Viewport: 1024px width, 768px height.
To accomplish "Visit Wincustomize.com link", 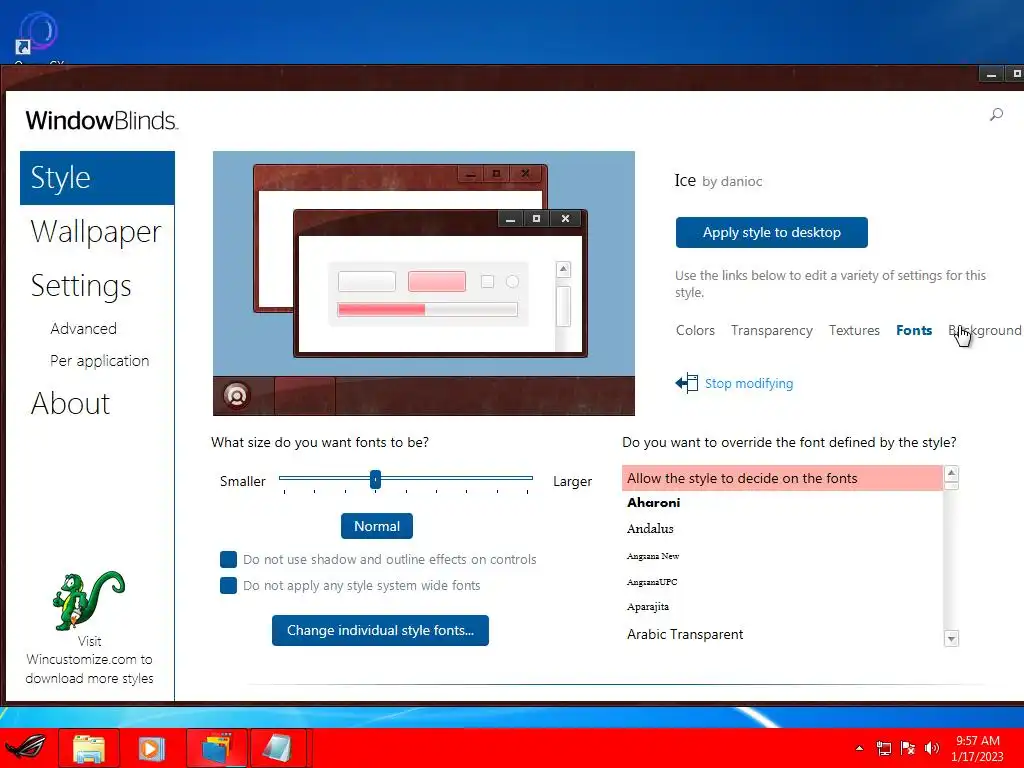I will click(89, 660).
